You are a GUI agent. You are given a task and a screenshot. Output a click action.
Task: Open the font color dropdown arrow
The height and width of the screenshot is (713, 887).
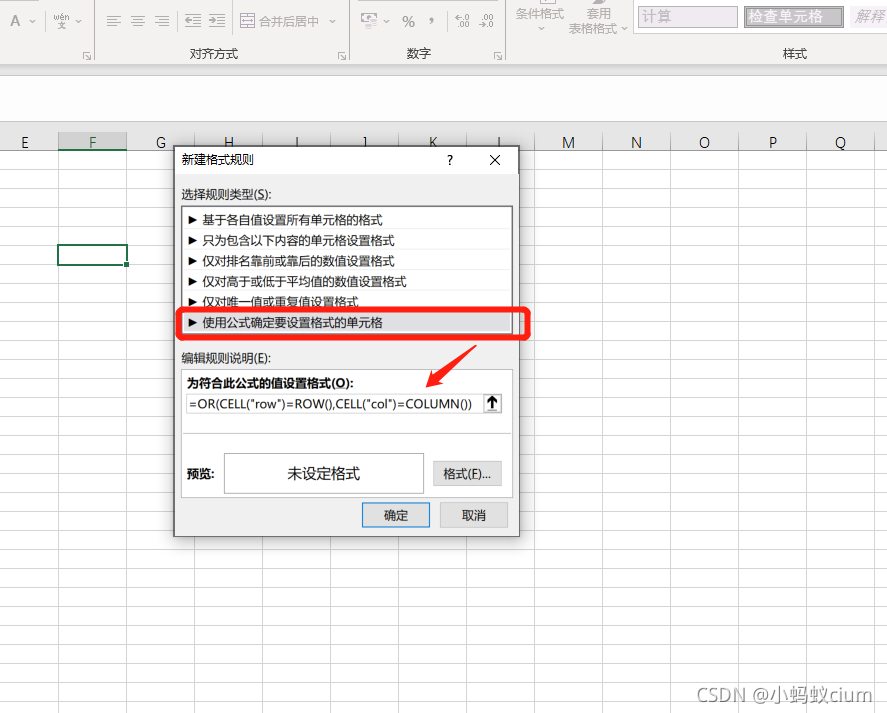32,22
